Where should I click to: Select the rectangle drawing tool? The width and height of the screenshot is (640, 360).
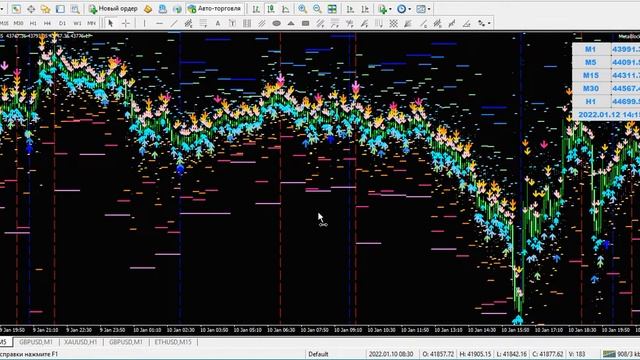pyautogui.click(x=306, y=23)
